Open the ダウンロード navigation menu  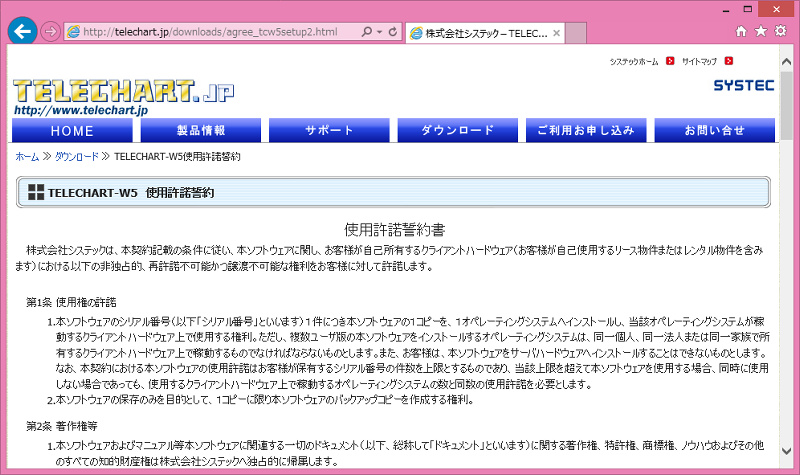pos(458,131)
